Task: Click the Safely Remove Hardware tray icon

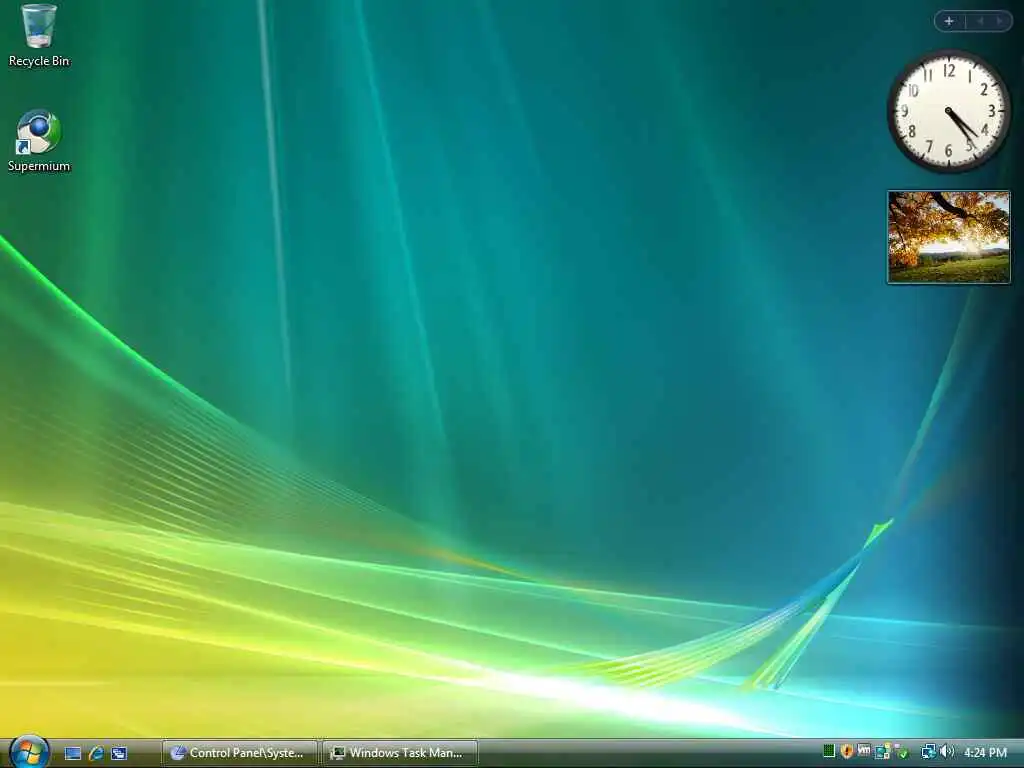Action: coord(902,752)
